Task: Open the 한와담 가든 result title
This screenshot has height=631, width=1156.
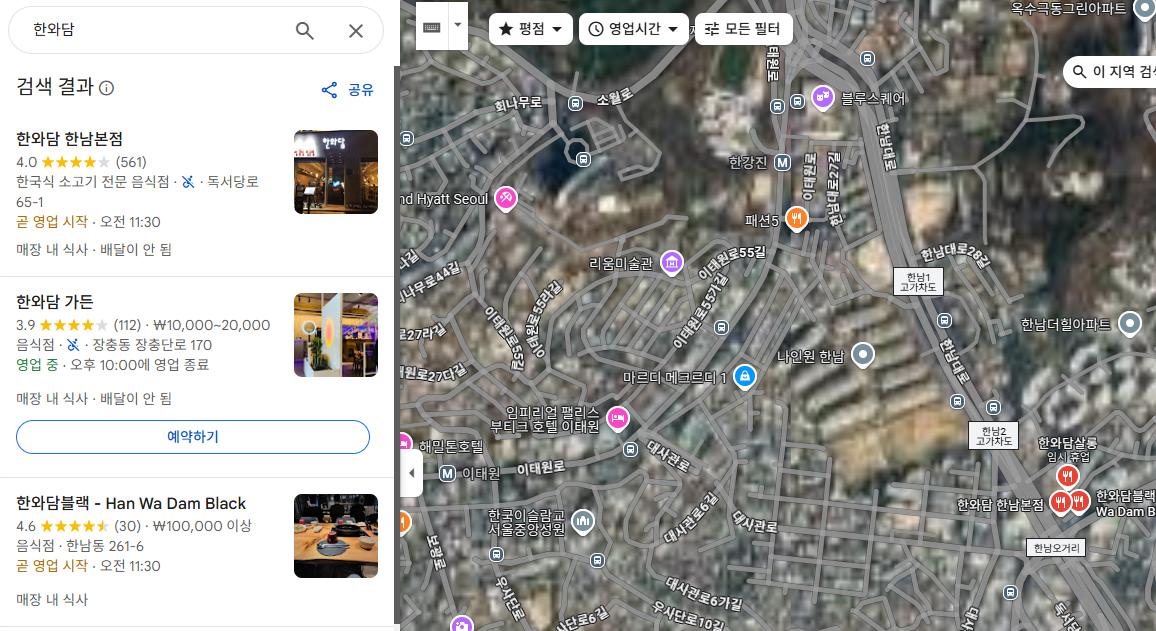Action: (55, 301)
